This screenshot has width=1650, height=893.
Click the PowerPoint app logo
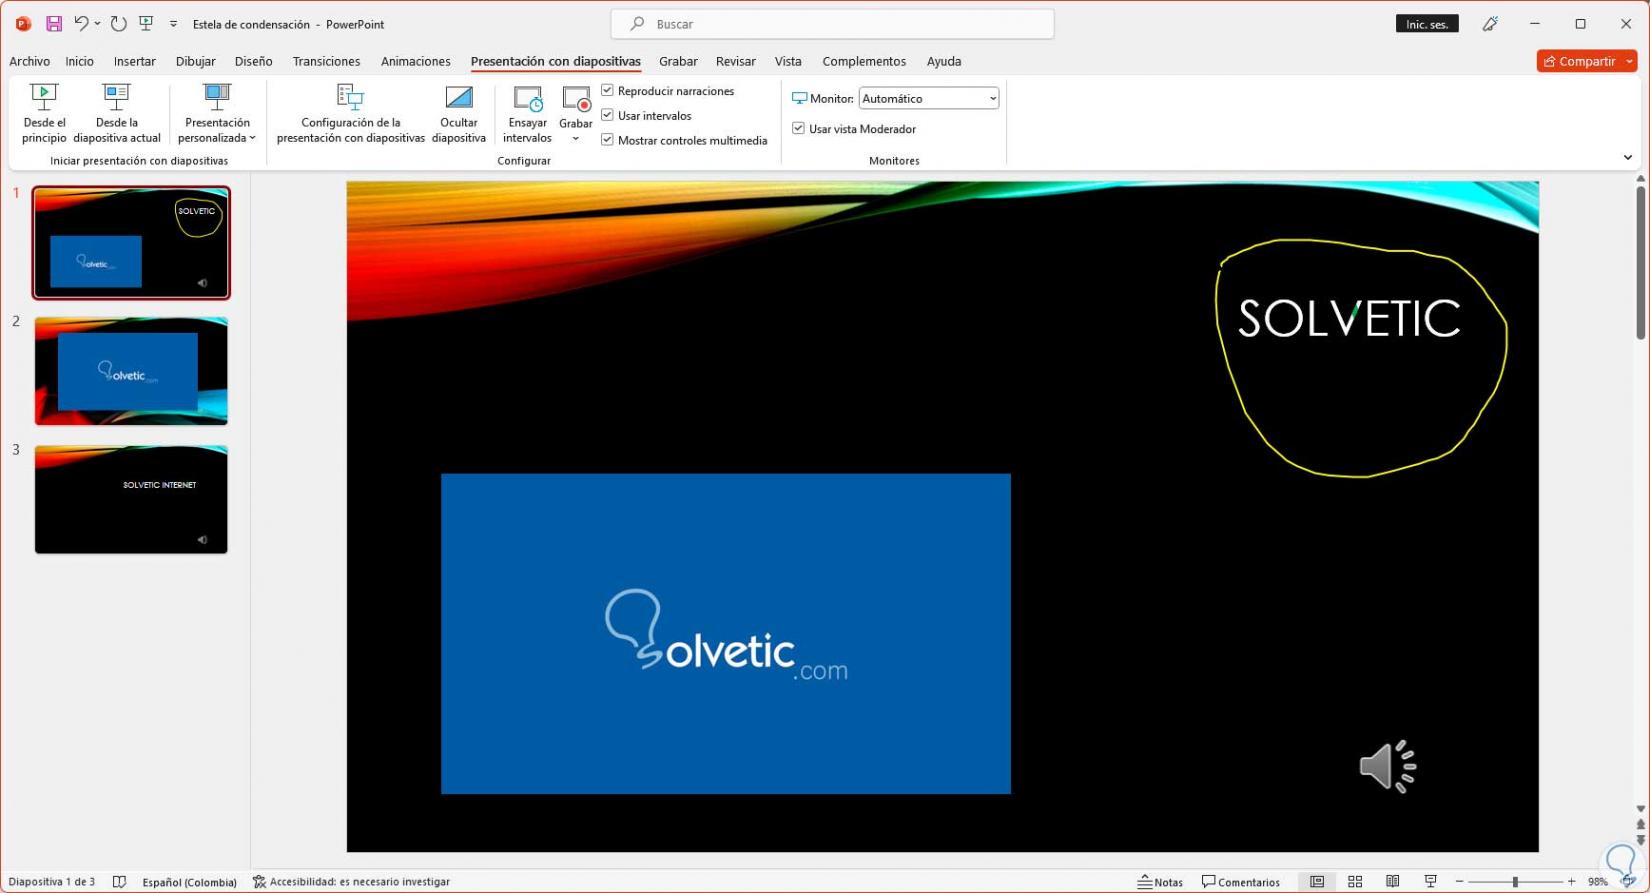point(23,24)
